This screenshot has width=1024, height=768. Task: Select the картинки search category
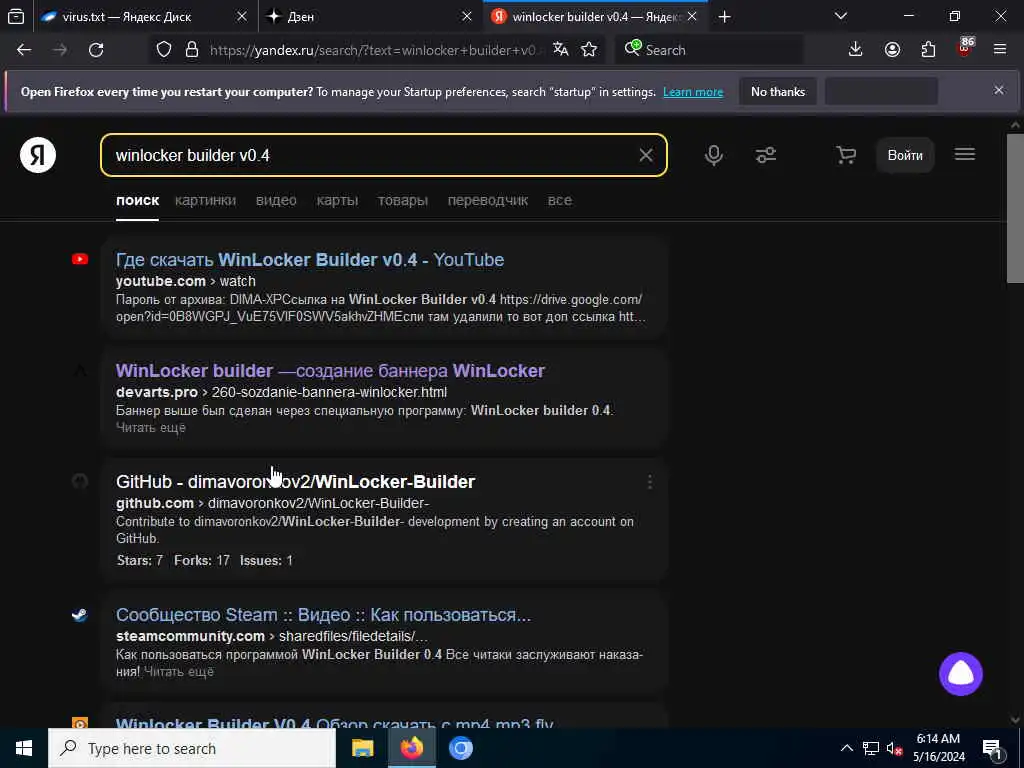[x=205, y=200]
